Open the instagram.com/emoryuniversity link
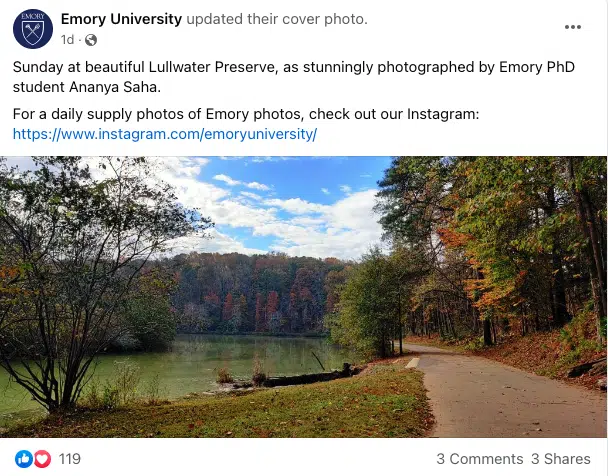Viewport: 608px width, 476px height. tap(165, 133)
